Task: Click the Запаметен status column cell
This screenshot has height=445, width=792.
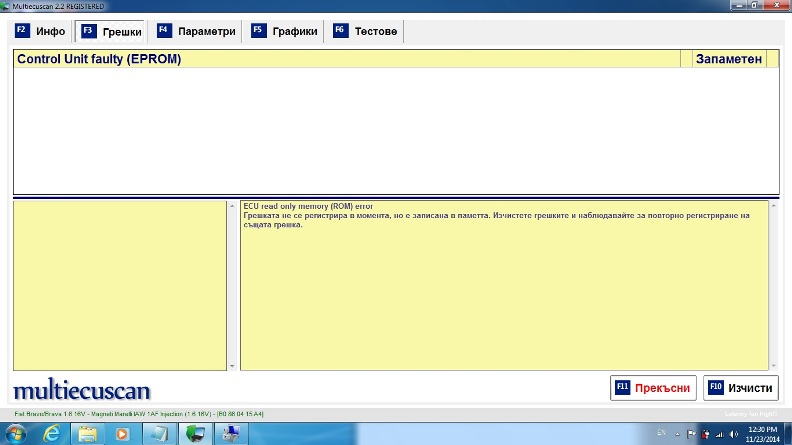Action: pos(736,59)
